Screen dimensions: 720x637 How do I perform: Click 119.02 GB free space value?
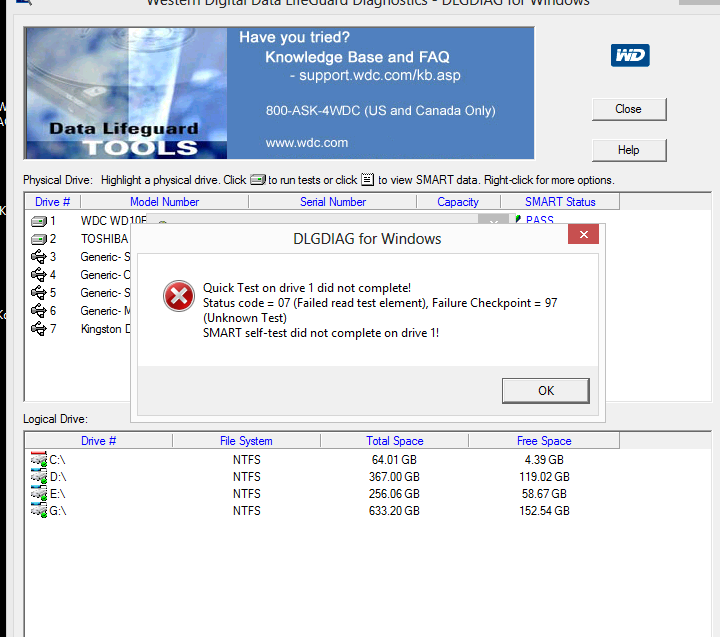(544, 477)
